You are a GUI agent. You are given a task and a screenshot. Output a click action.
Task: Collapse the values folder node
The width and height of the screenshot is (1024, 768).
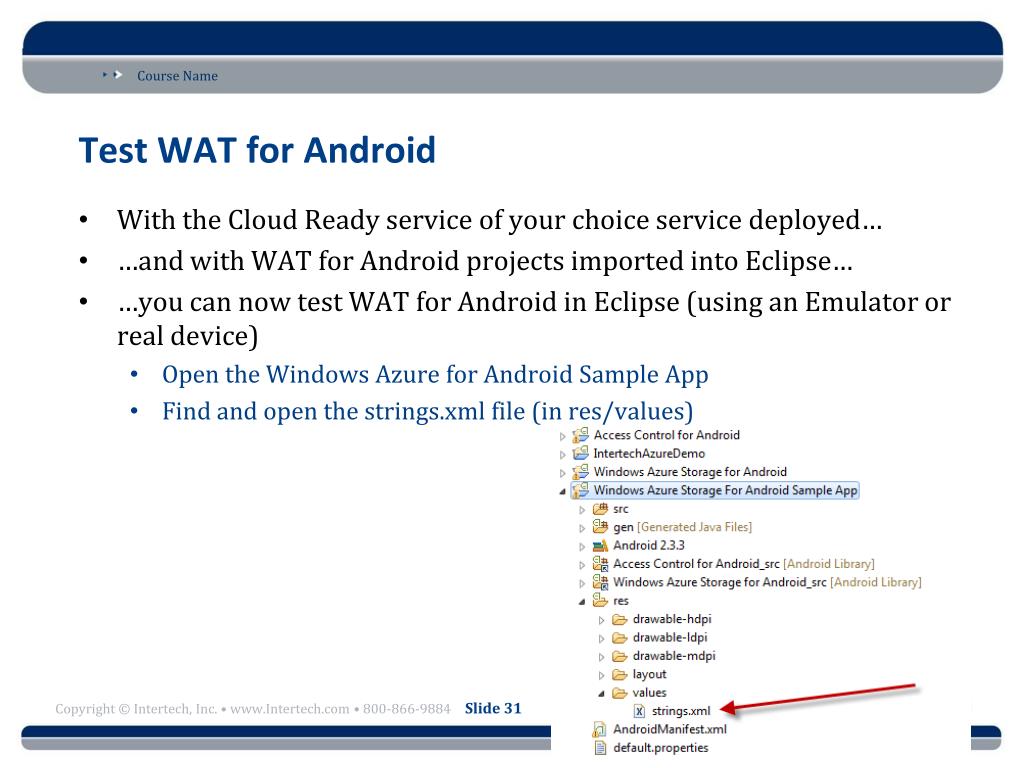pyautogui.click(x=601, y=694)
